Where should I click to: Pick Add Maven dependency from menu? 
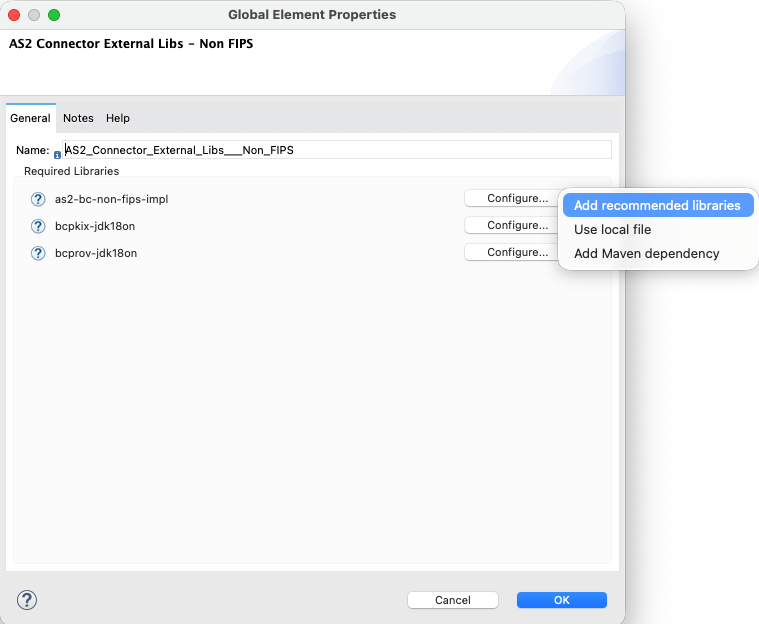646,253
